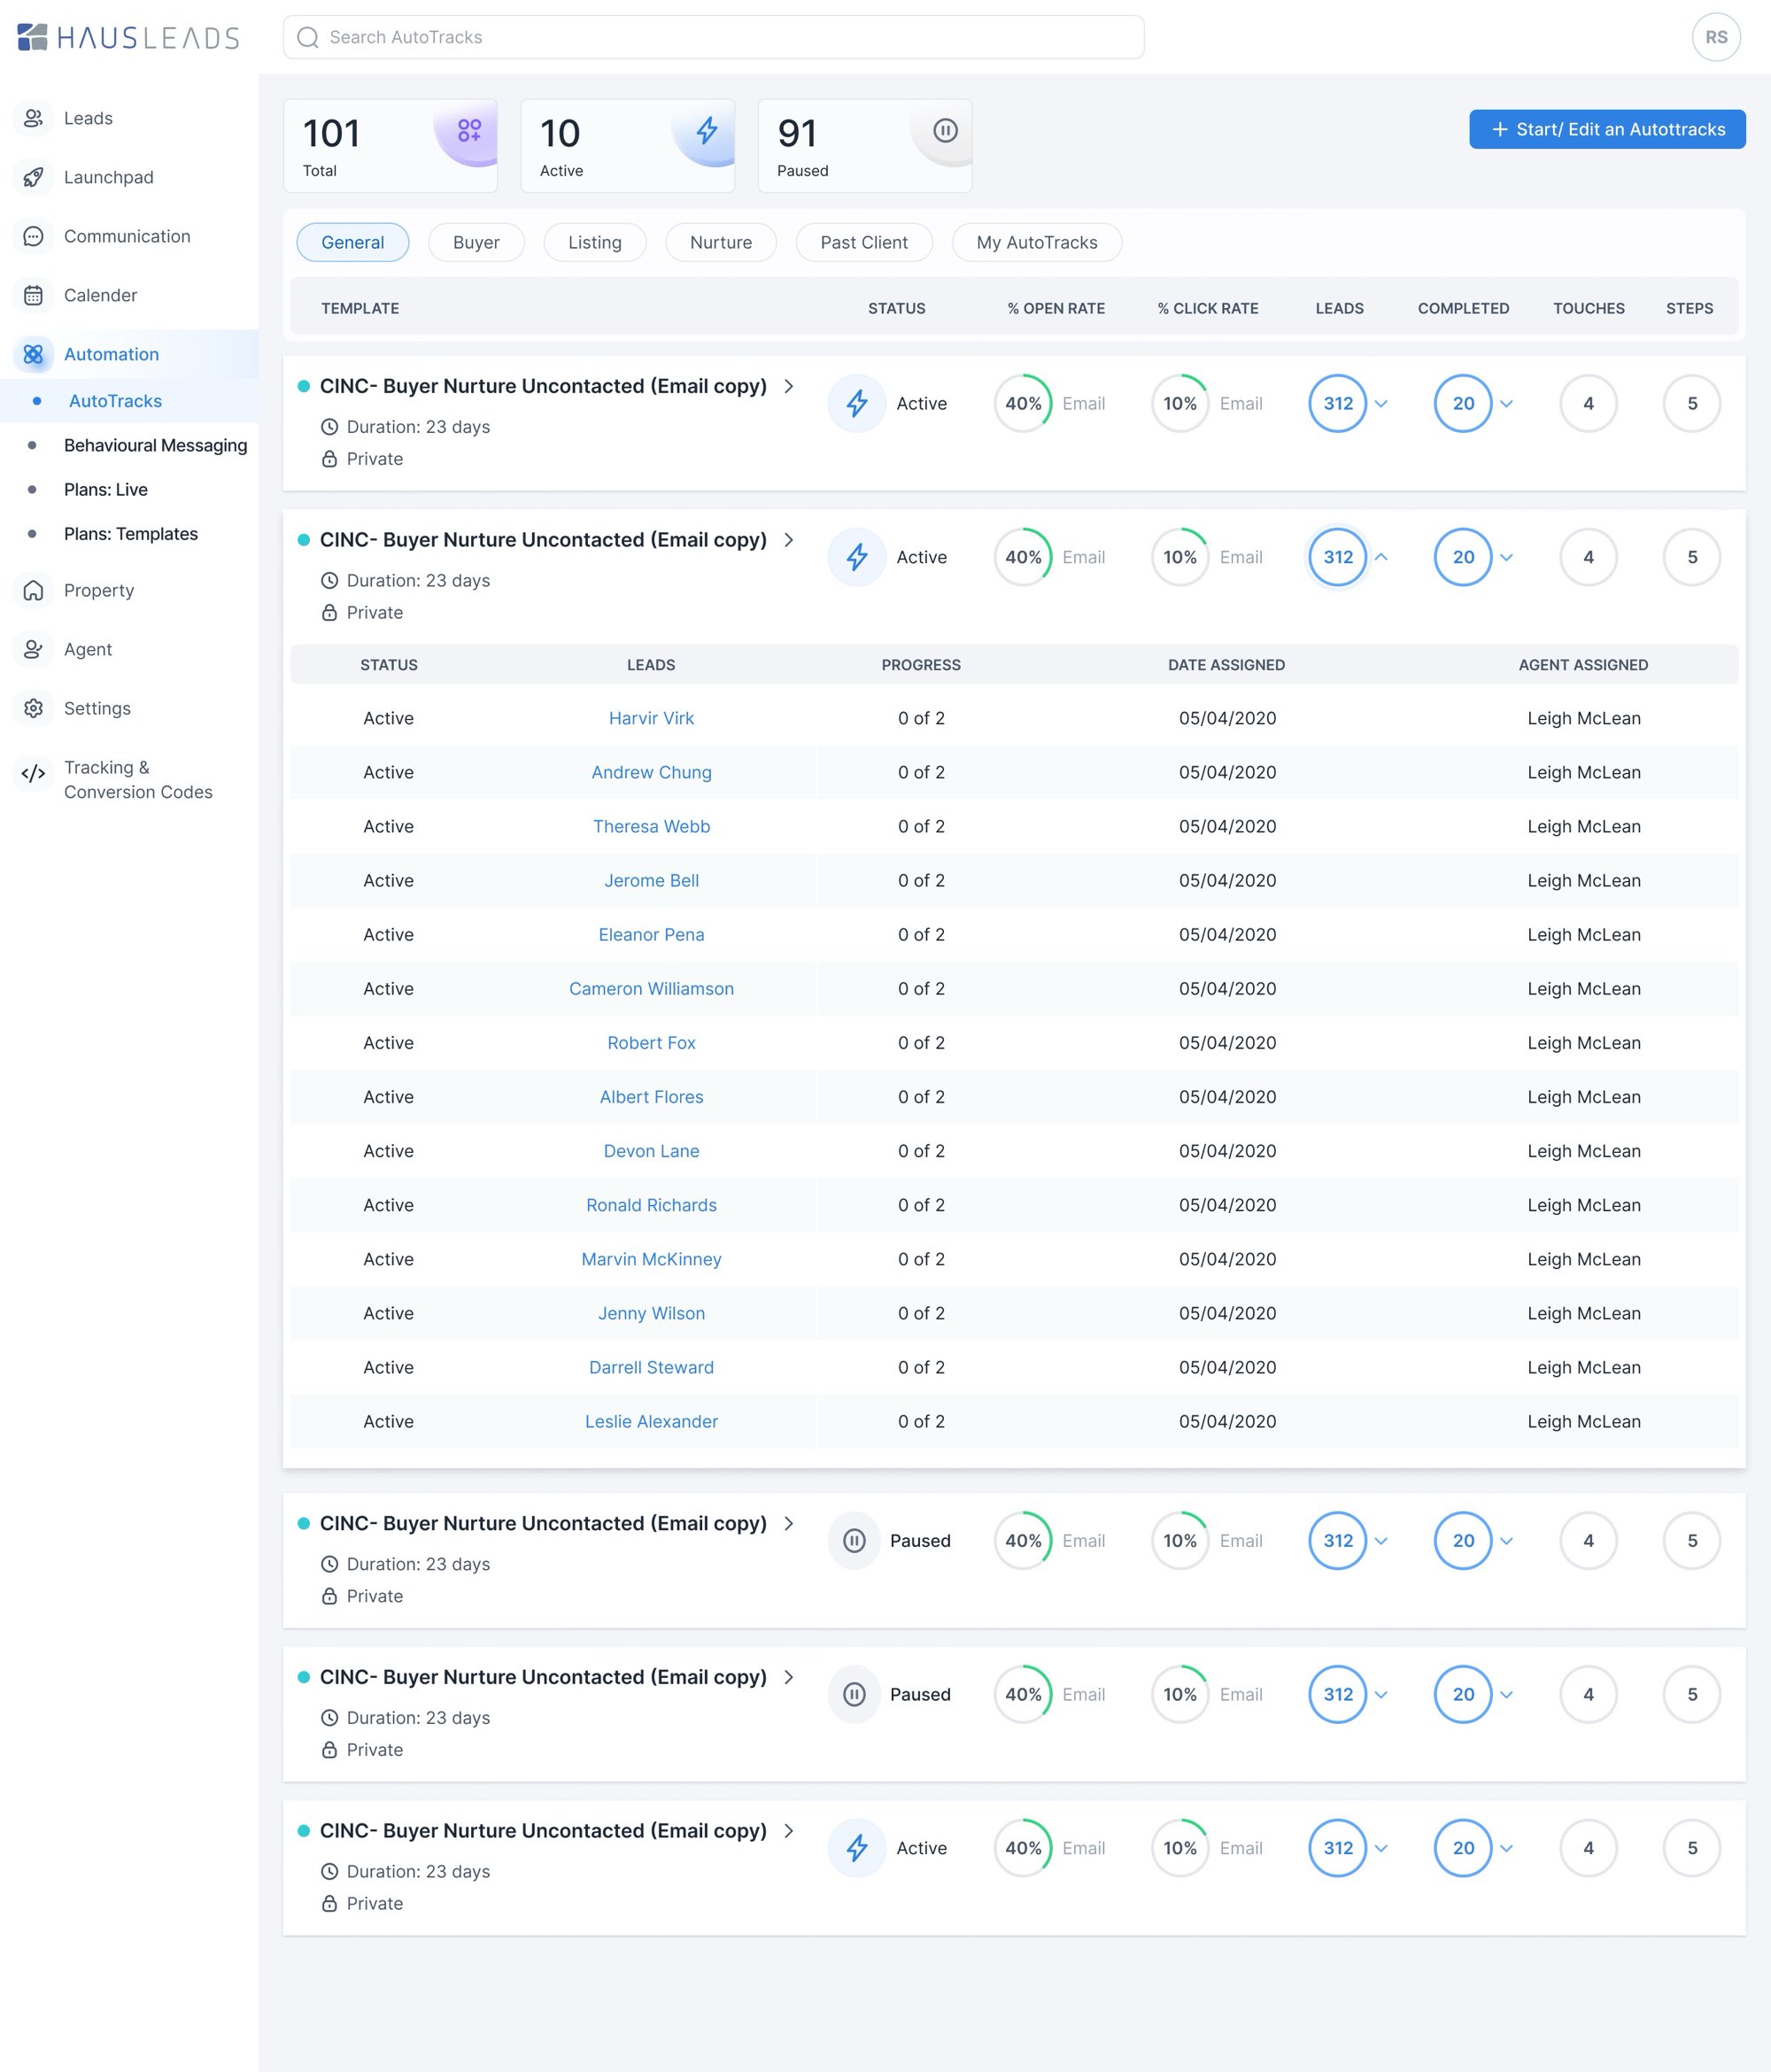Open Tracking & Conversion Codes icon
Screen dimensions: 1771x2072
pyautogui.click(x=33, y=773)
